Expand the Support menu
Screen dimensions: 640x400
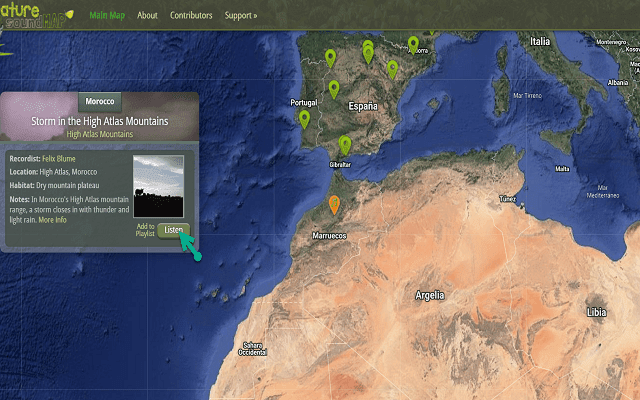(x=240, y=16)
